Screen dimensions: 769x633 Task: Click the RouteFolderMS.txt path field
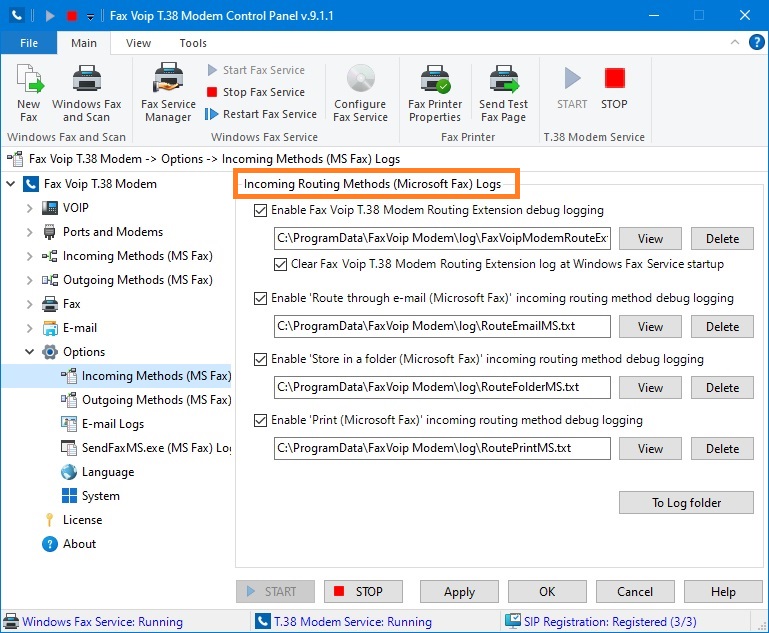point(442,387)
